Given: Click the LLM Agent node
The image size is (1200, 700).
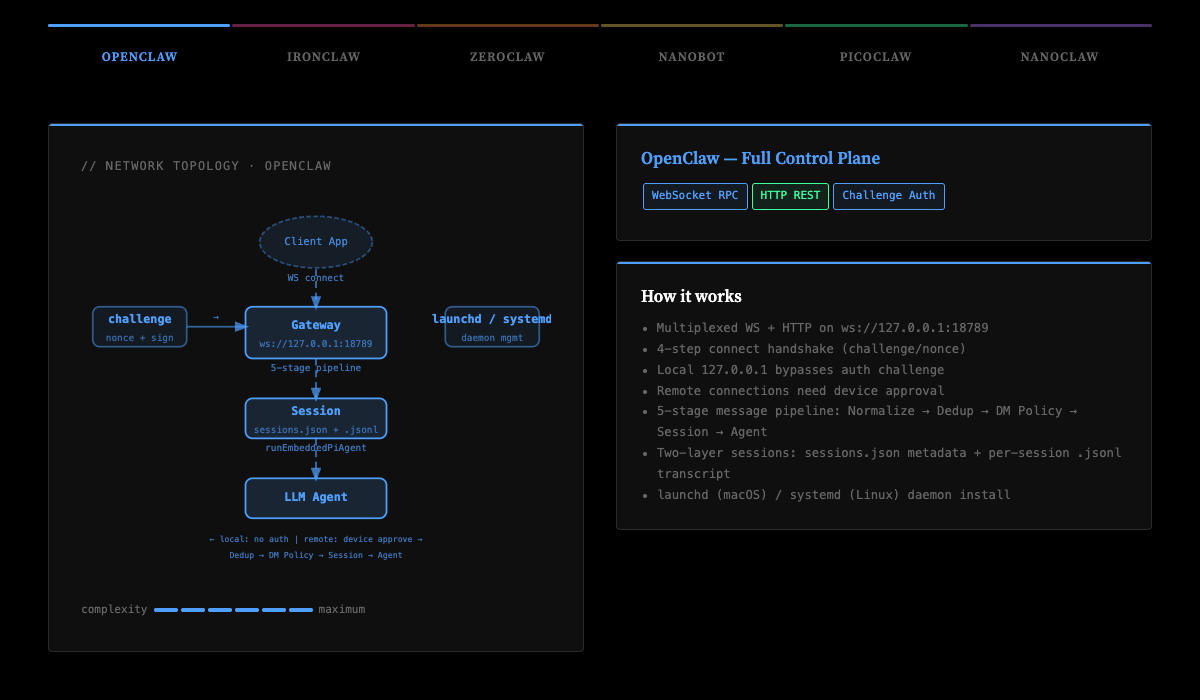Looking at the screenshot, I should 316,497.
